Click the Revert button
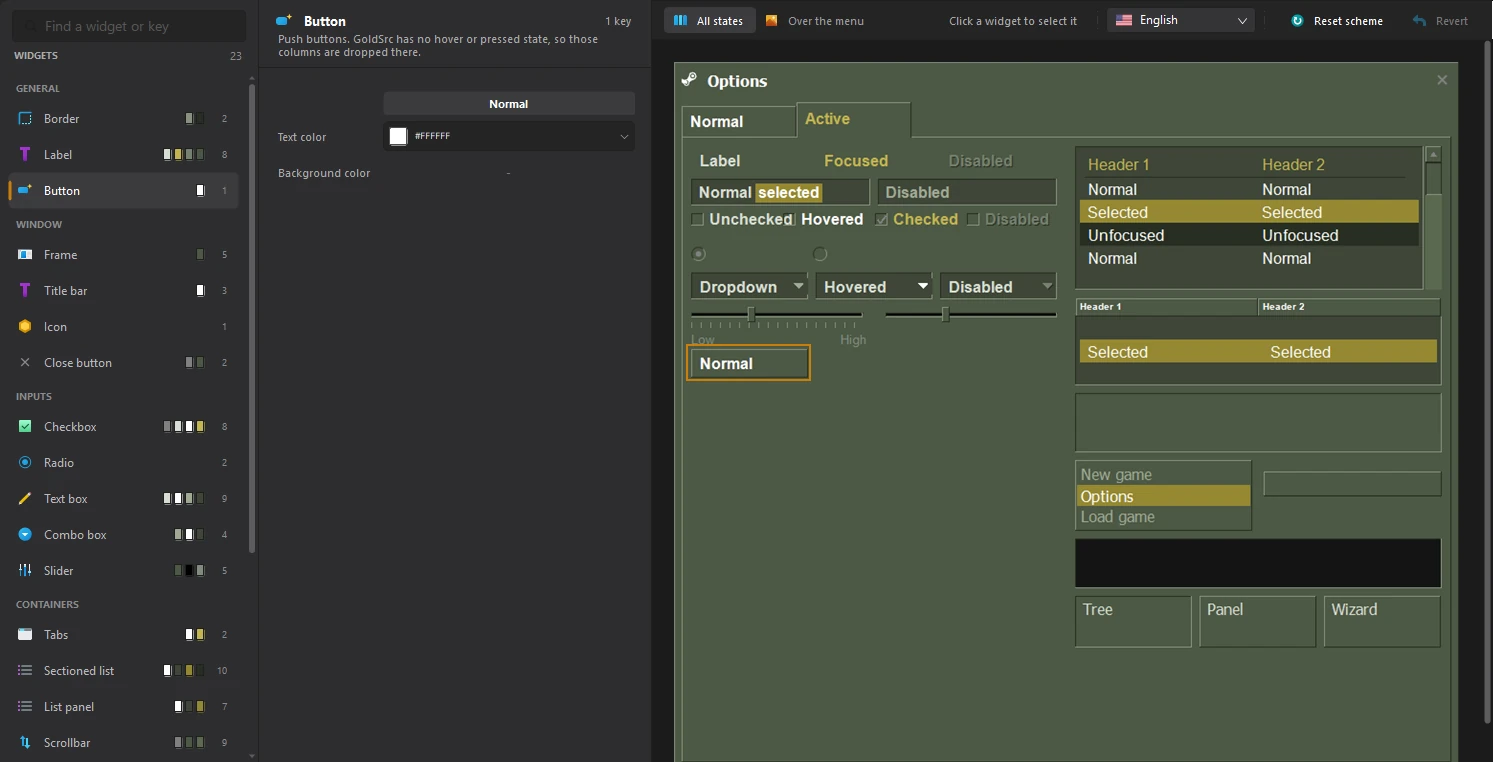This screenshot has width=1493, height=762. tap(1440, 20)
